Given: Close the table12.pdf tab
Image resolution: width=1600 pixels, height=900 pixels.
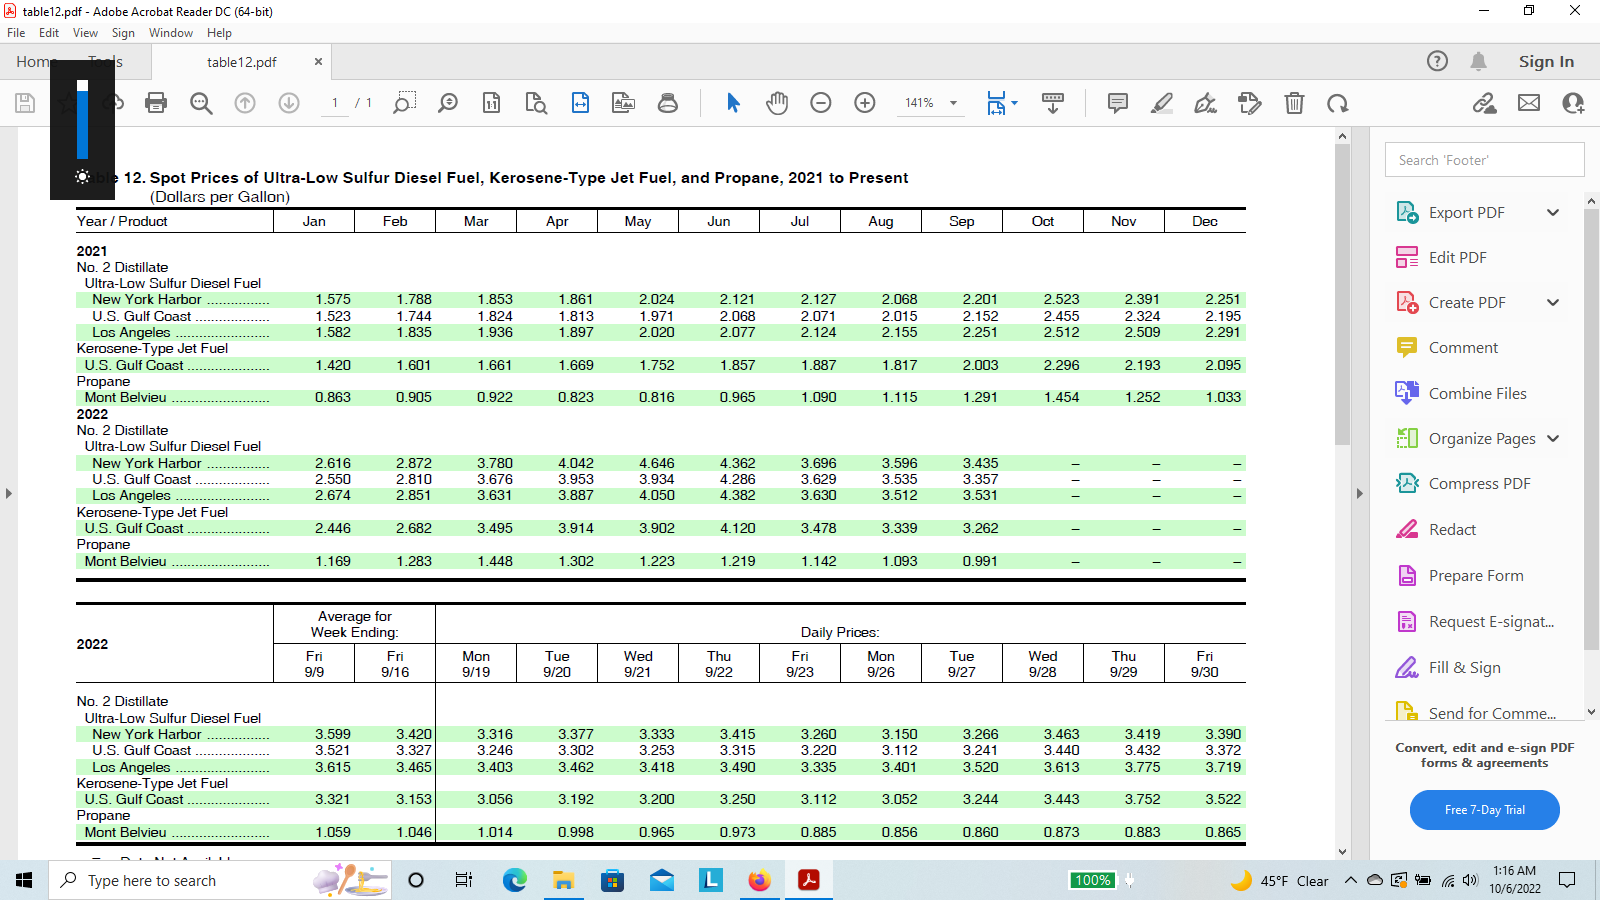Looking at the screenshot, I should pos(318,62).
